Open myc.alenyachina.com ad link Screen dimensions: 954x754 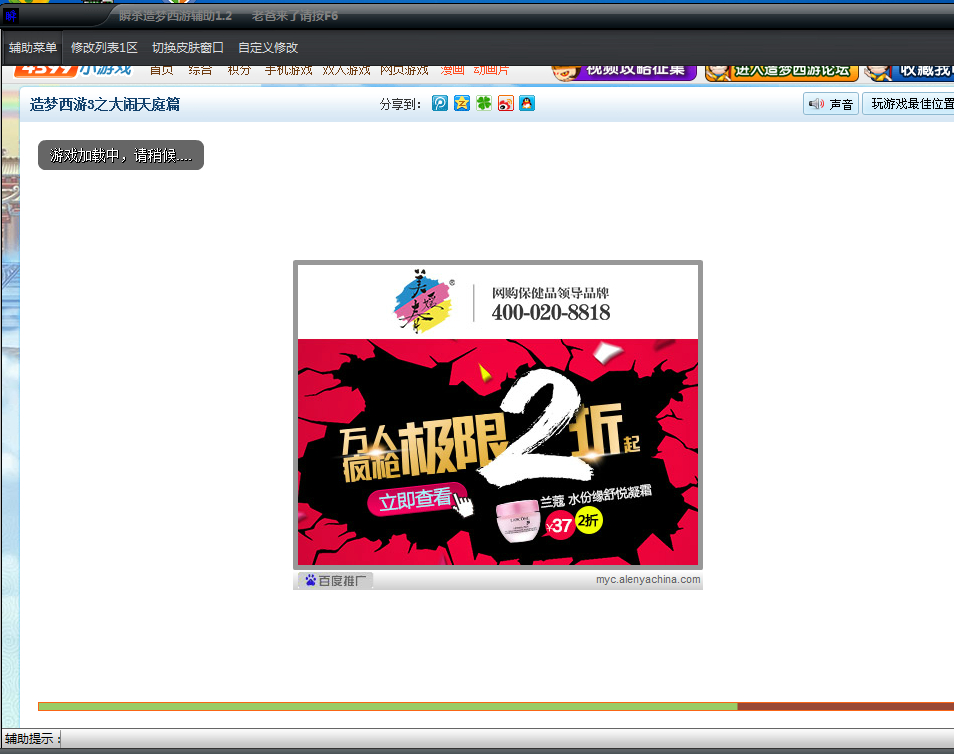[648, 579]
